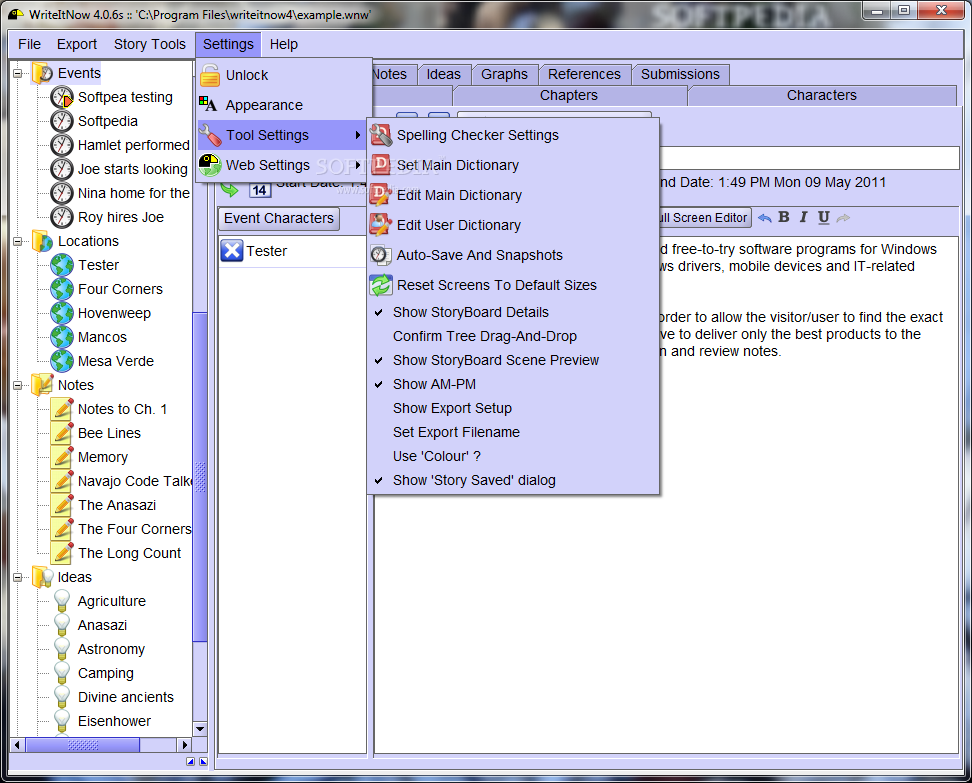
Task: Click the tree scroll down arrow
Action: 200,728
